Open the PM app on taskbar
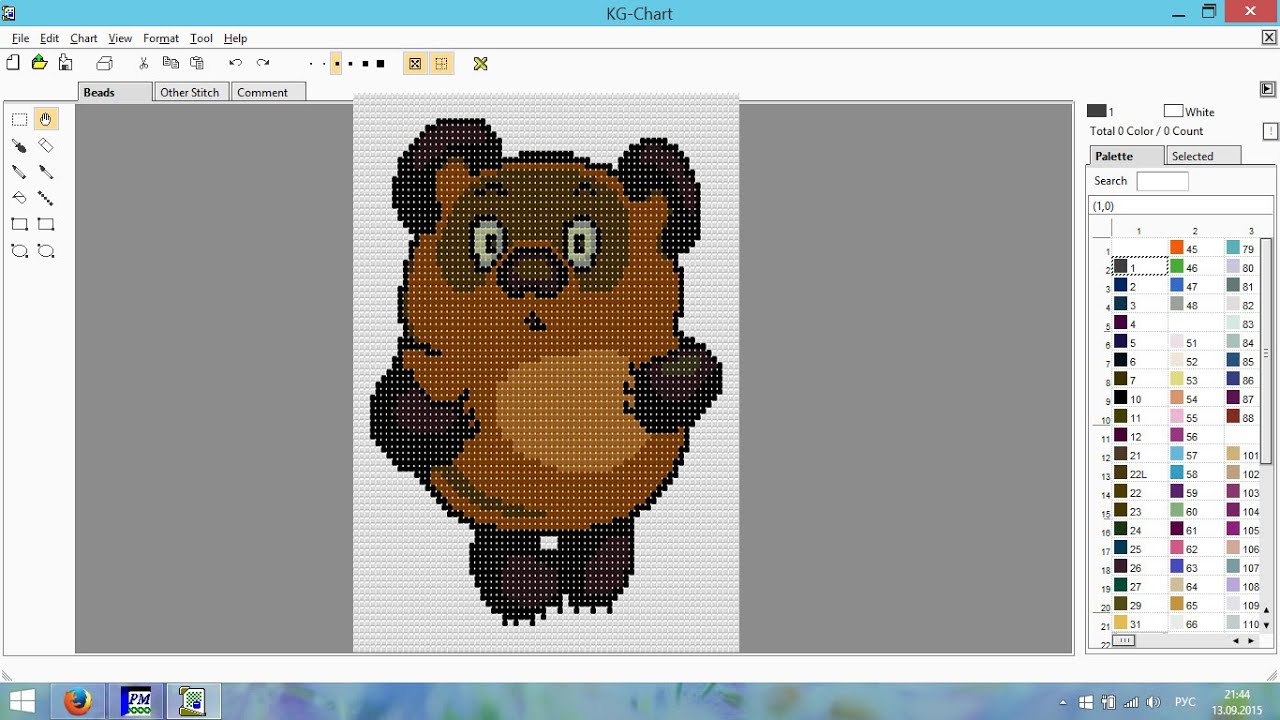The height and width of the screenshot is (720, 1280). click(136, 702)
